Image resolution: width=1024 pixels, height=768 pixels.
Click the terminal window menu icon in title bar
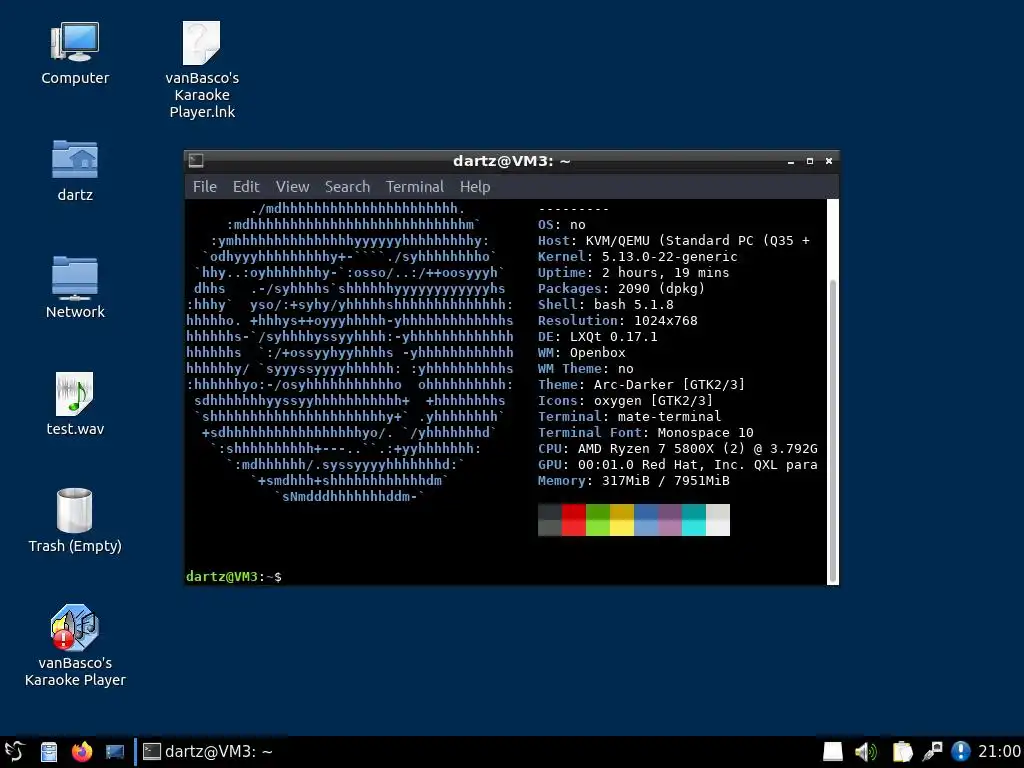[x=196, y=161]
